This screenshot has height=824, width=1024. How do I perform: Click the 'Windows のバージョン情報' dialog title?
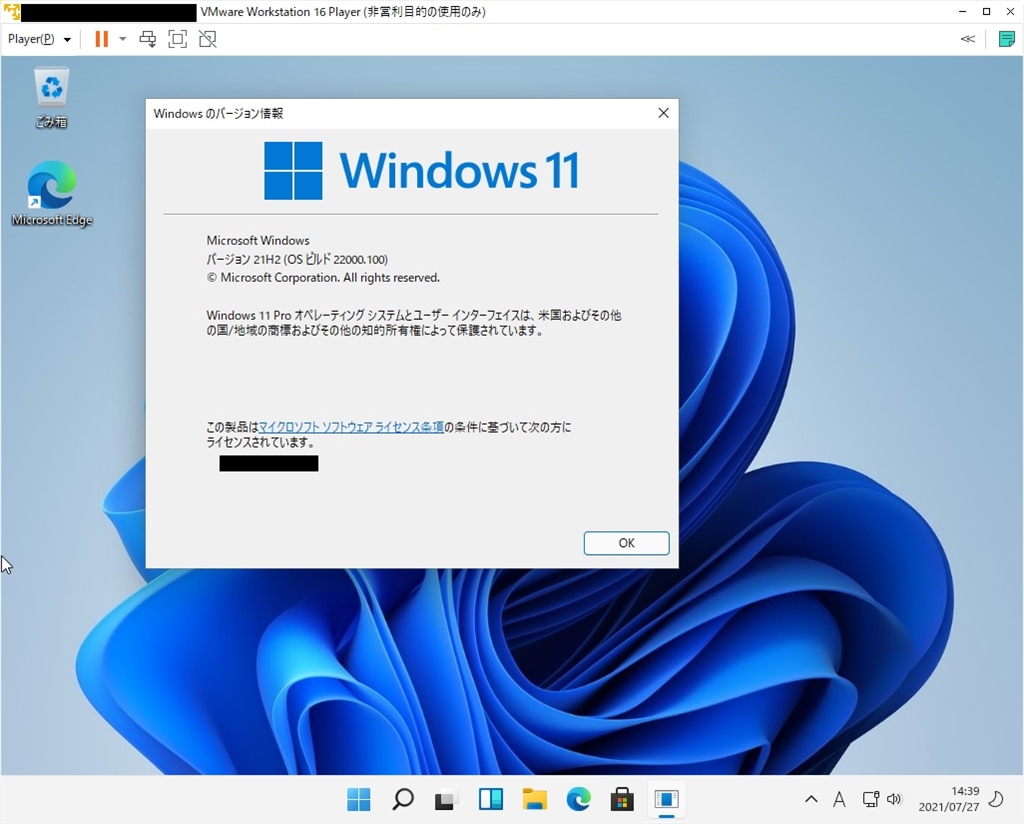218,114
